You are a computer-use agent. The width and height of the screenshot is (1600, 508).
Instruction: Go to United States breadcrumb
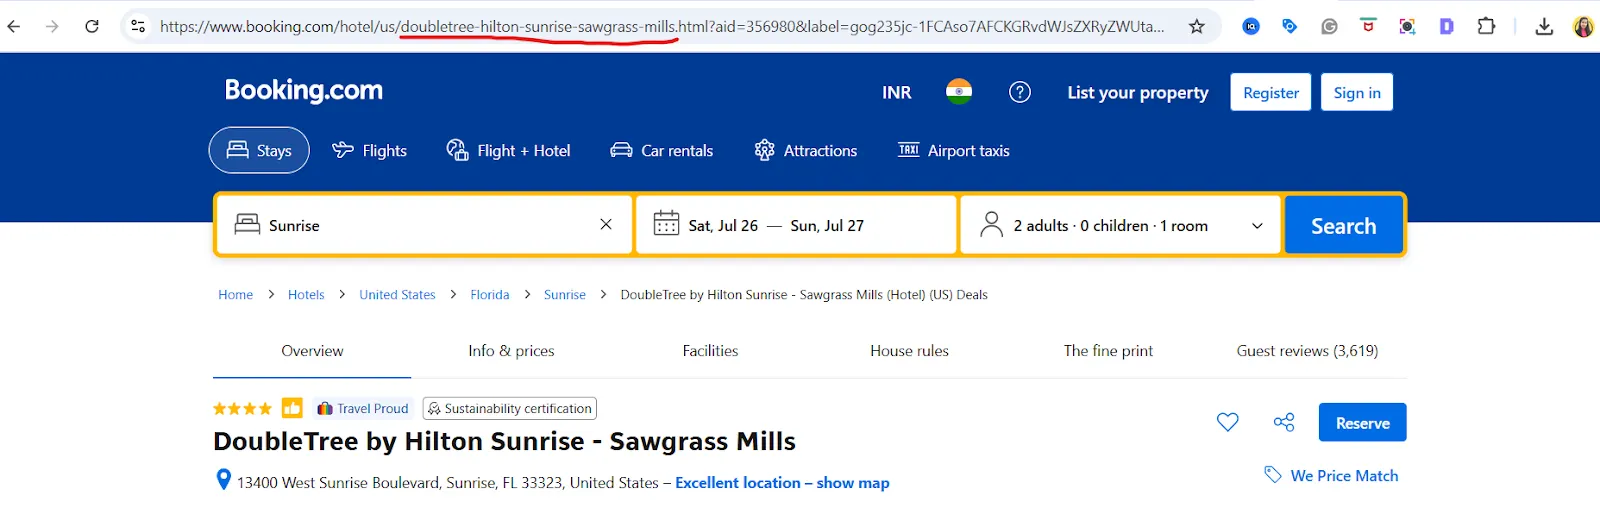(x=397, y=294)
